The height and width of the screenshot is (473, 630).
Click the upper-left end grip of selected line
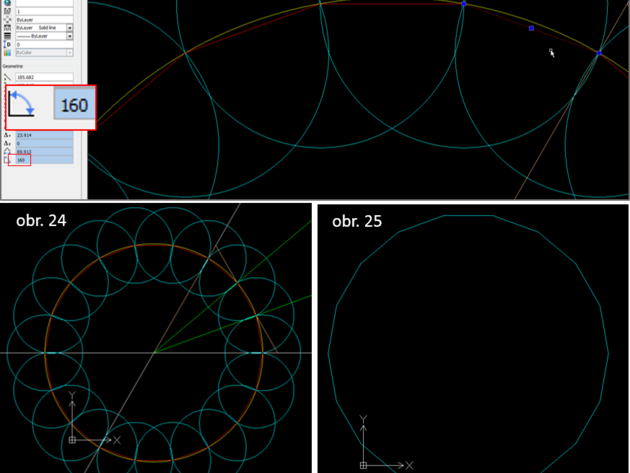click(x=464, y=4)
